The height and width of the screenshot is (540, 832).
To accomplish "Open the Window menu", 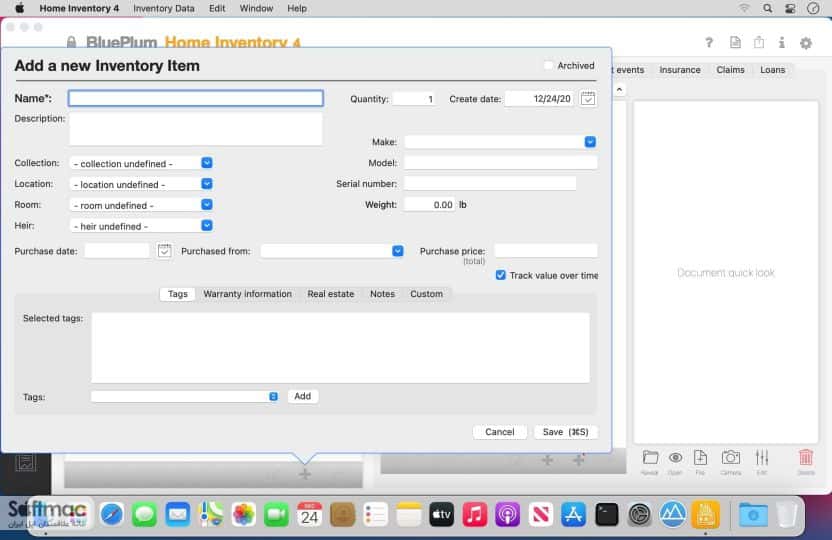I will coord(256,8).
